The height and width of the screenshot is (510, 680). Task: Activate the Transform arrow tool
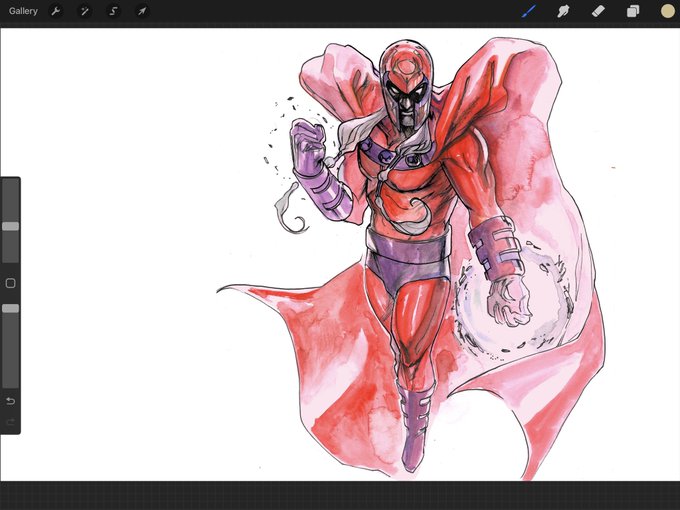[x=142, y=11]
